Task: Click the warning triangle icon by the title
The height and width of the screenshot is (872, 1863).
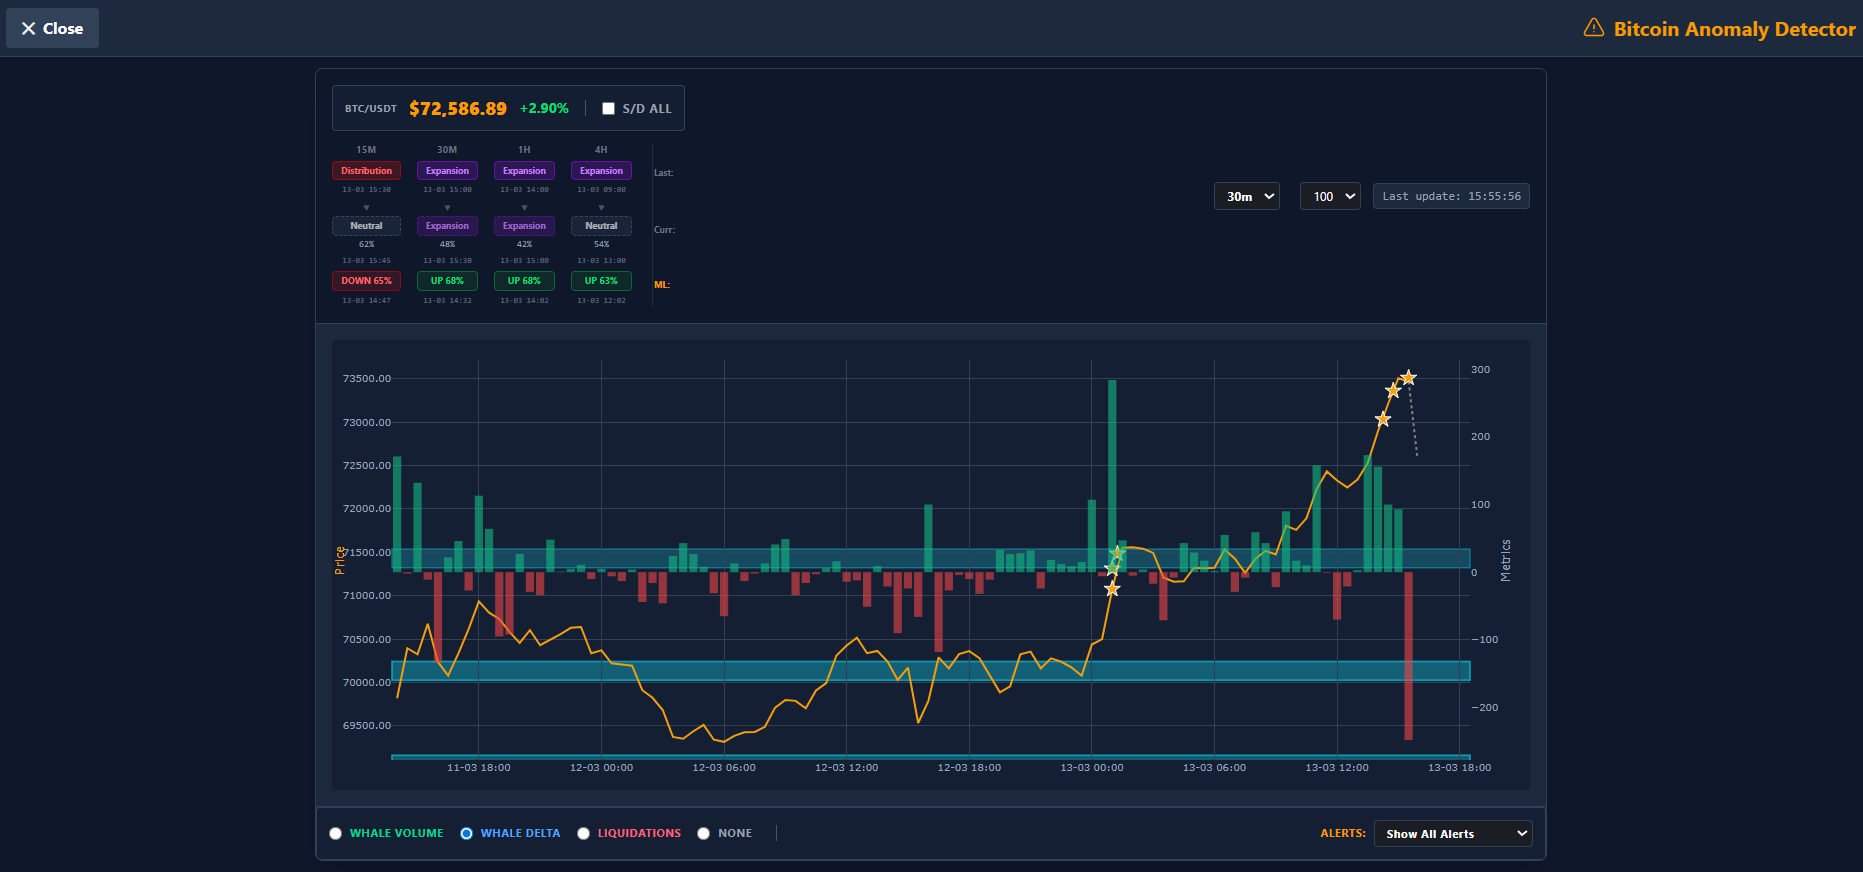Action: (x=1594, y=28)
